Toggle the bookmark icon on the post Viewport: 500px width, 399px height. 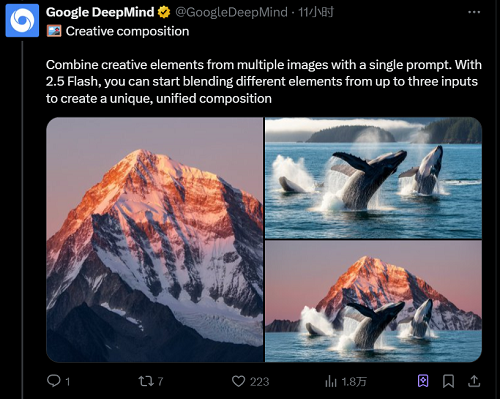448,381
